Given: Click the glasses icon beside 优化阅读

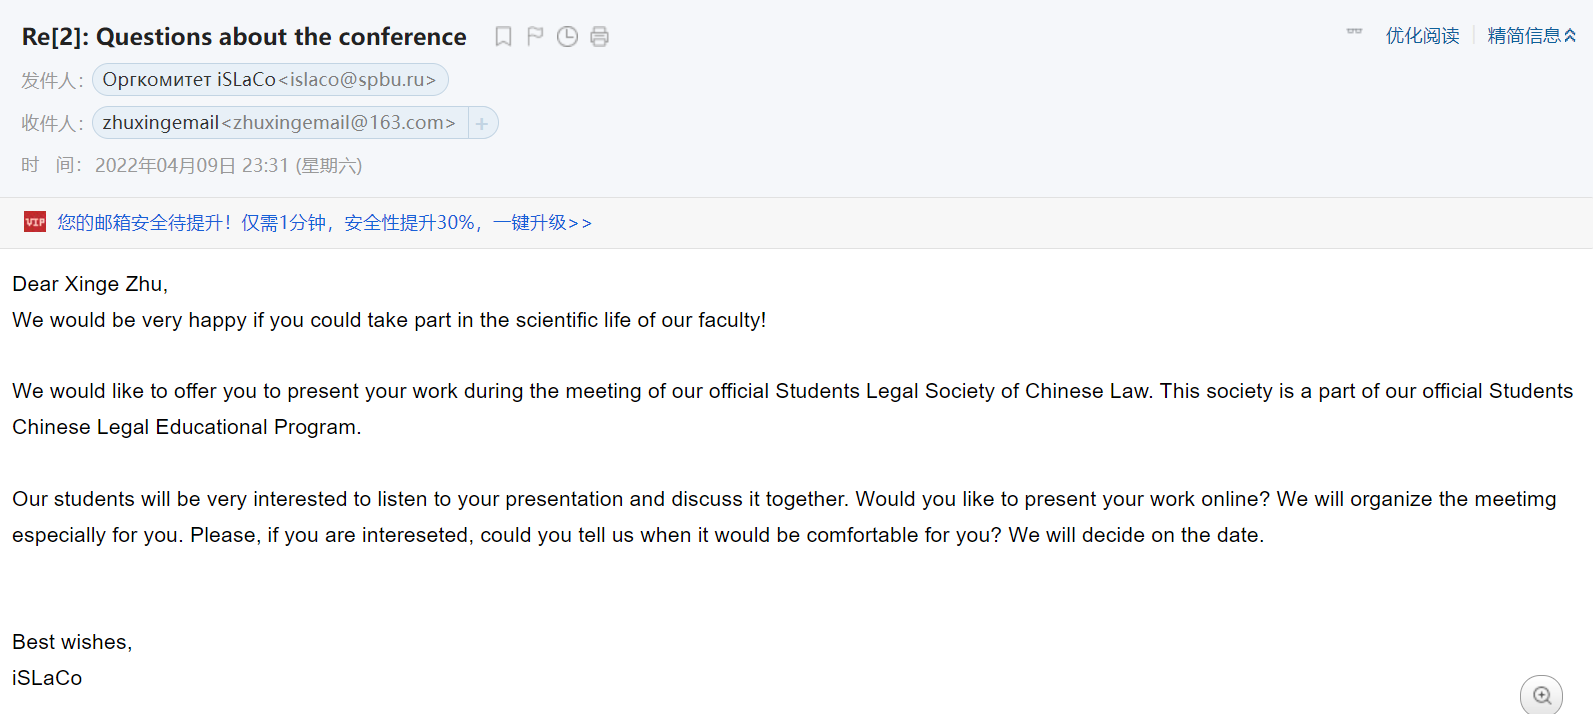Looking at the screenshot, I should tap(1354, 33).
